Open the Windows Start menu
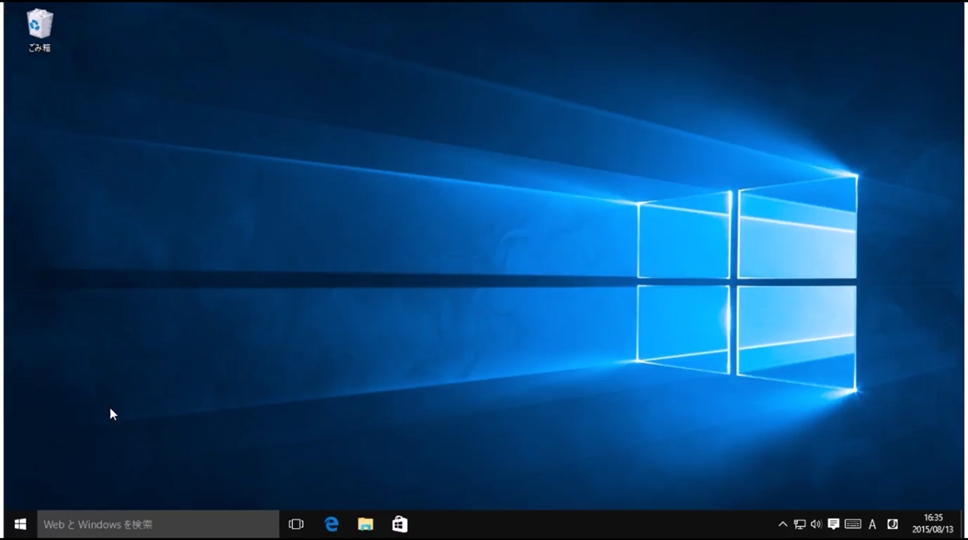This screenshot has height=540, width=968. click(x=20, y=524)
